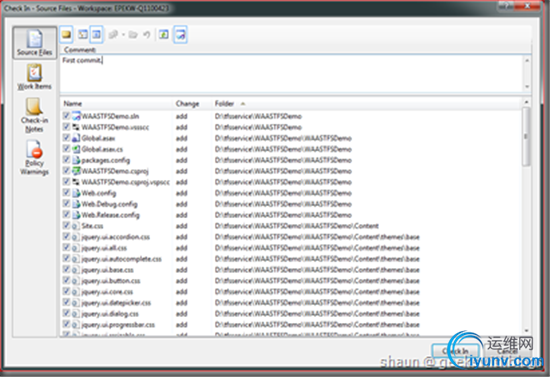550x377 pixels.
Task: Select the jquery.ui.core.css file name
Action: coord(107,291)
